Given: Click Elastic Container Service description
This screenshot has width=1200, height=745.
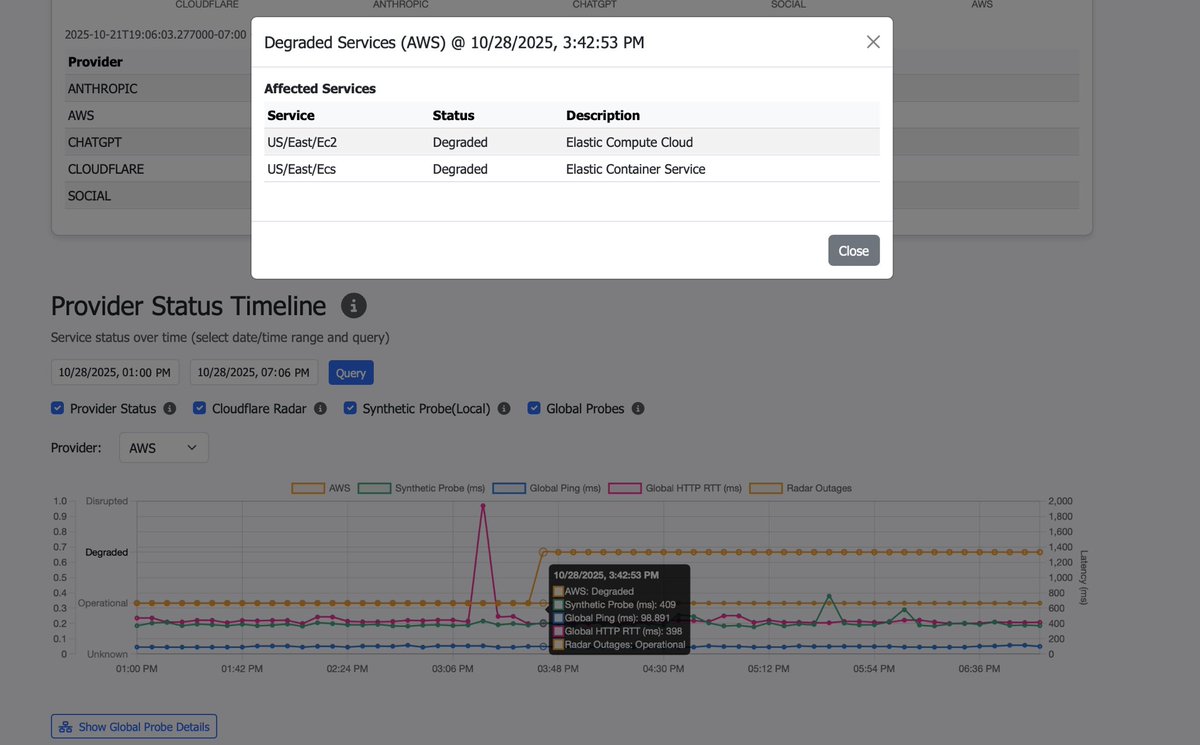Looking at the screenshot, I should coord(636,169).
